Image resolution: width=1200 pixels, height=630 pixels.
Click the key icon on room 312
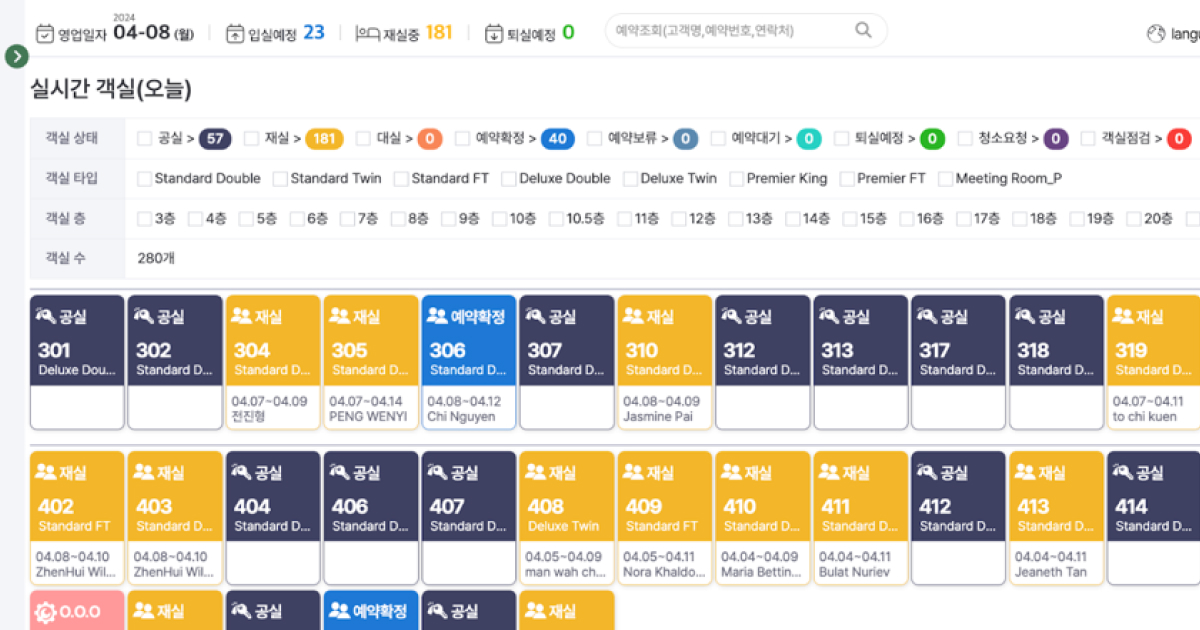pyautogui.click(x=733, y=316)
